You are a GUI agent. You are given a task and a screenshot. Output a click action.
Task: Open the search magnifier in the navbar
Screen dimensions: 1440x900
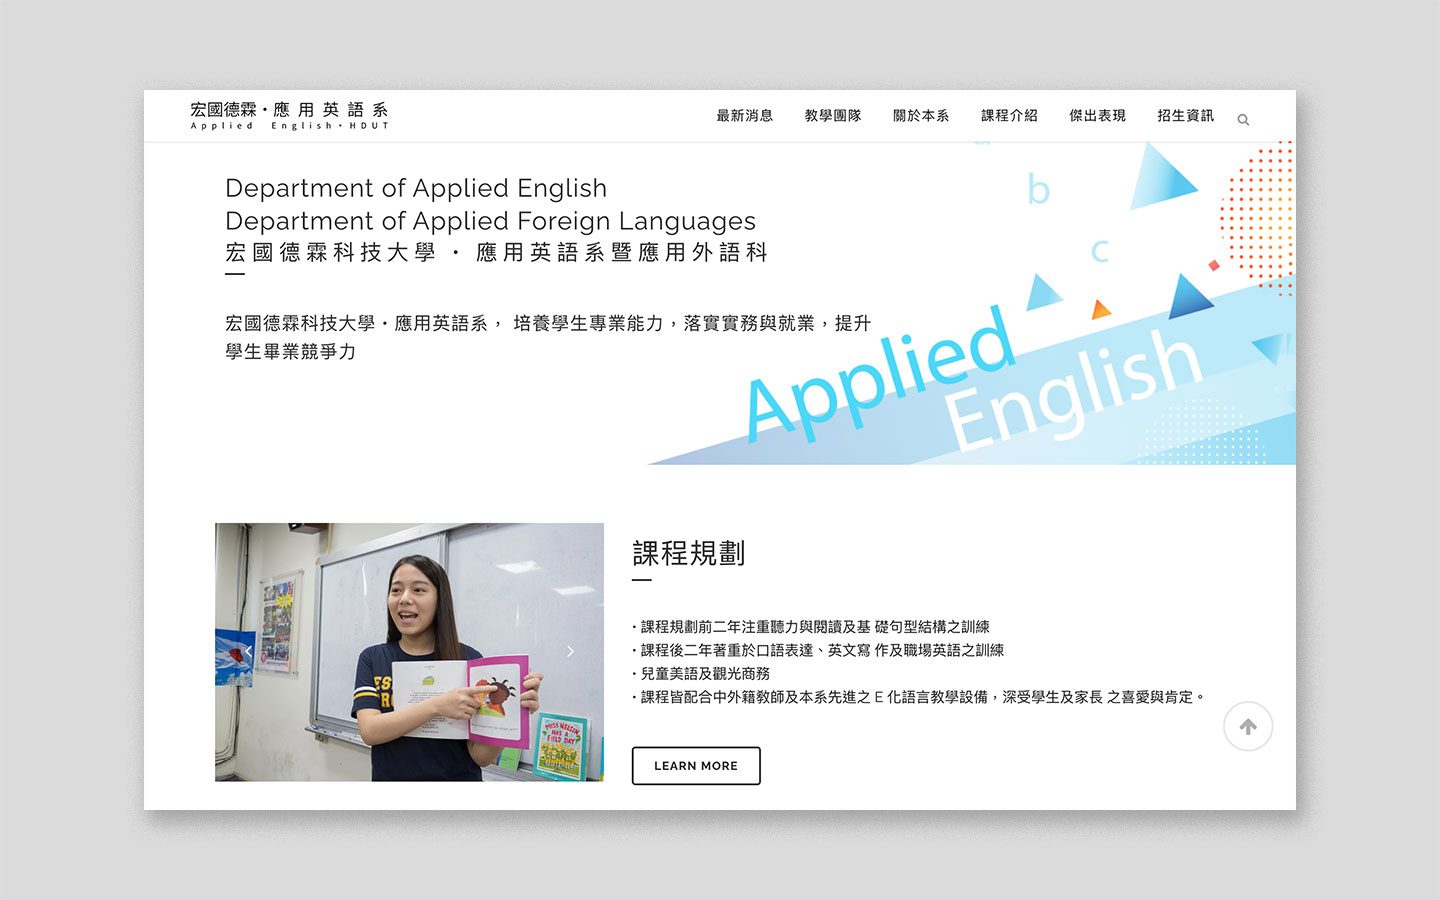click(1243, 120)
